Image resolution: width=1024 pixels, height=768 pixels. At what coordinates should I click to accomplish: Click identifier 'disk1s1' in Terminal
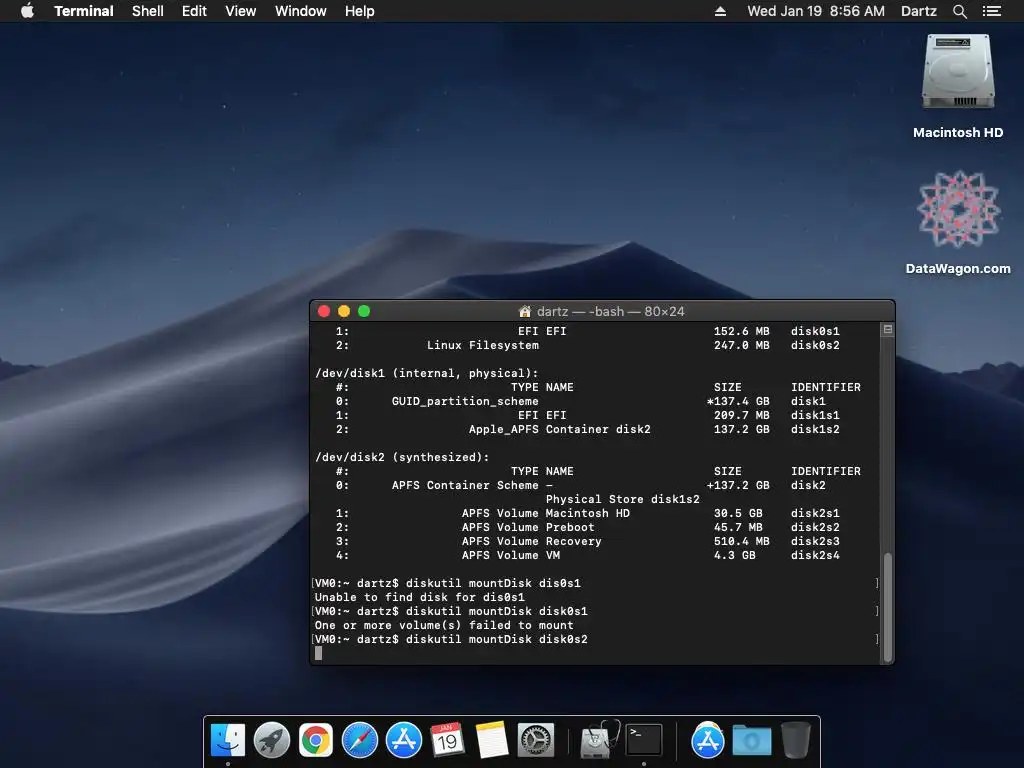(x=815, y=415)
